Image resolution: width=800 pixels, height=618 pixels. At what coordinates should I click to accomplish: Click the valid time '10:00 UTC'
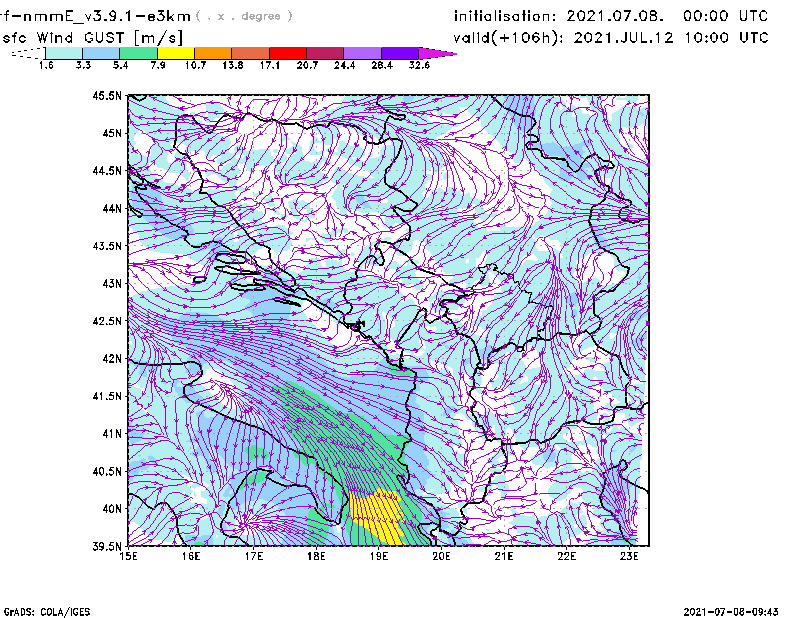(726, 38)
